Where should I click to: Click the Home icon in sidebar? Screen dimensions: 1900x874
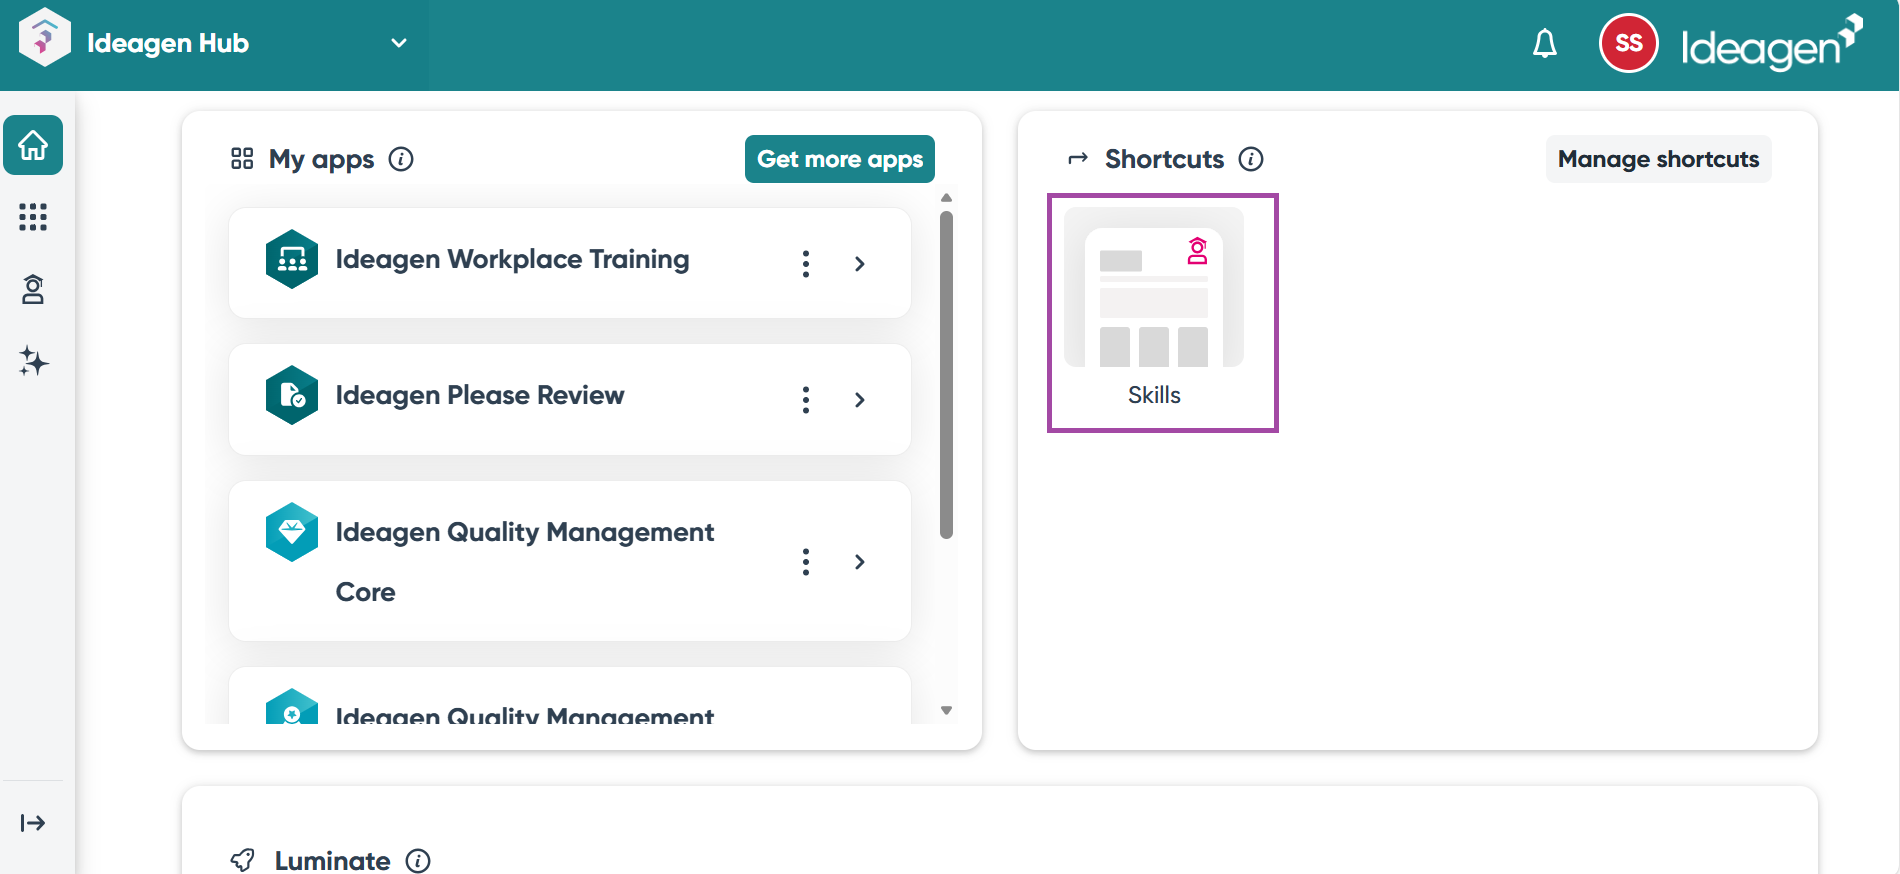tap(33, 146)
